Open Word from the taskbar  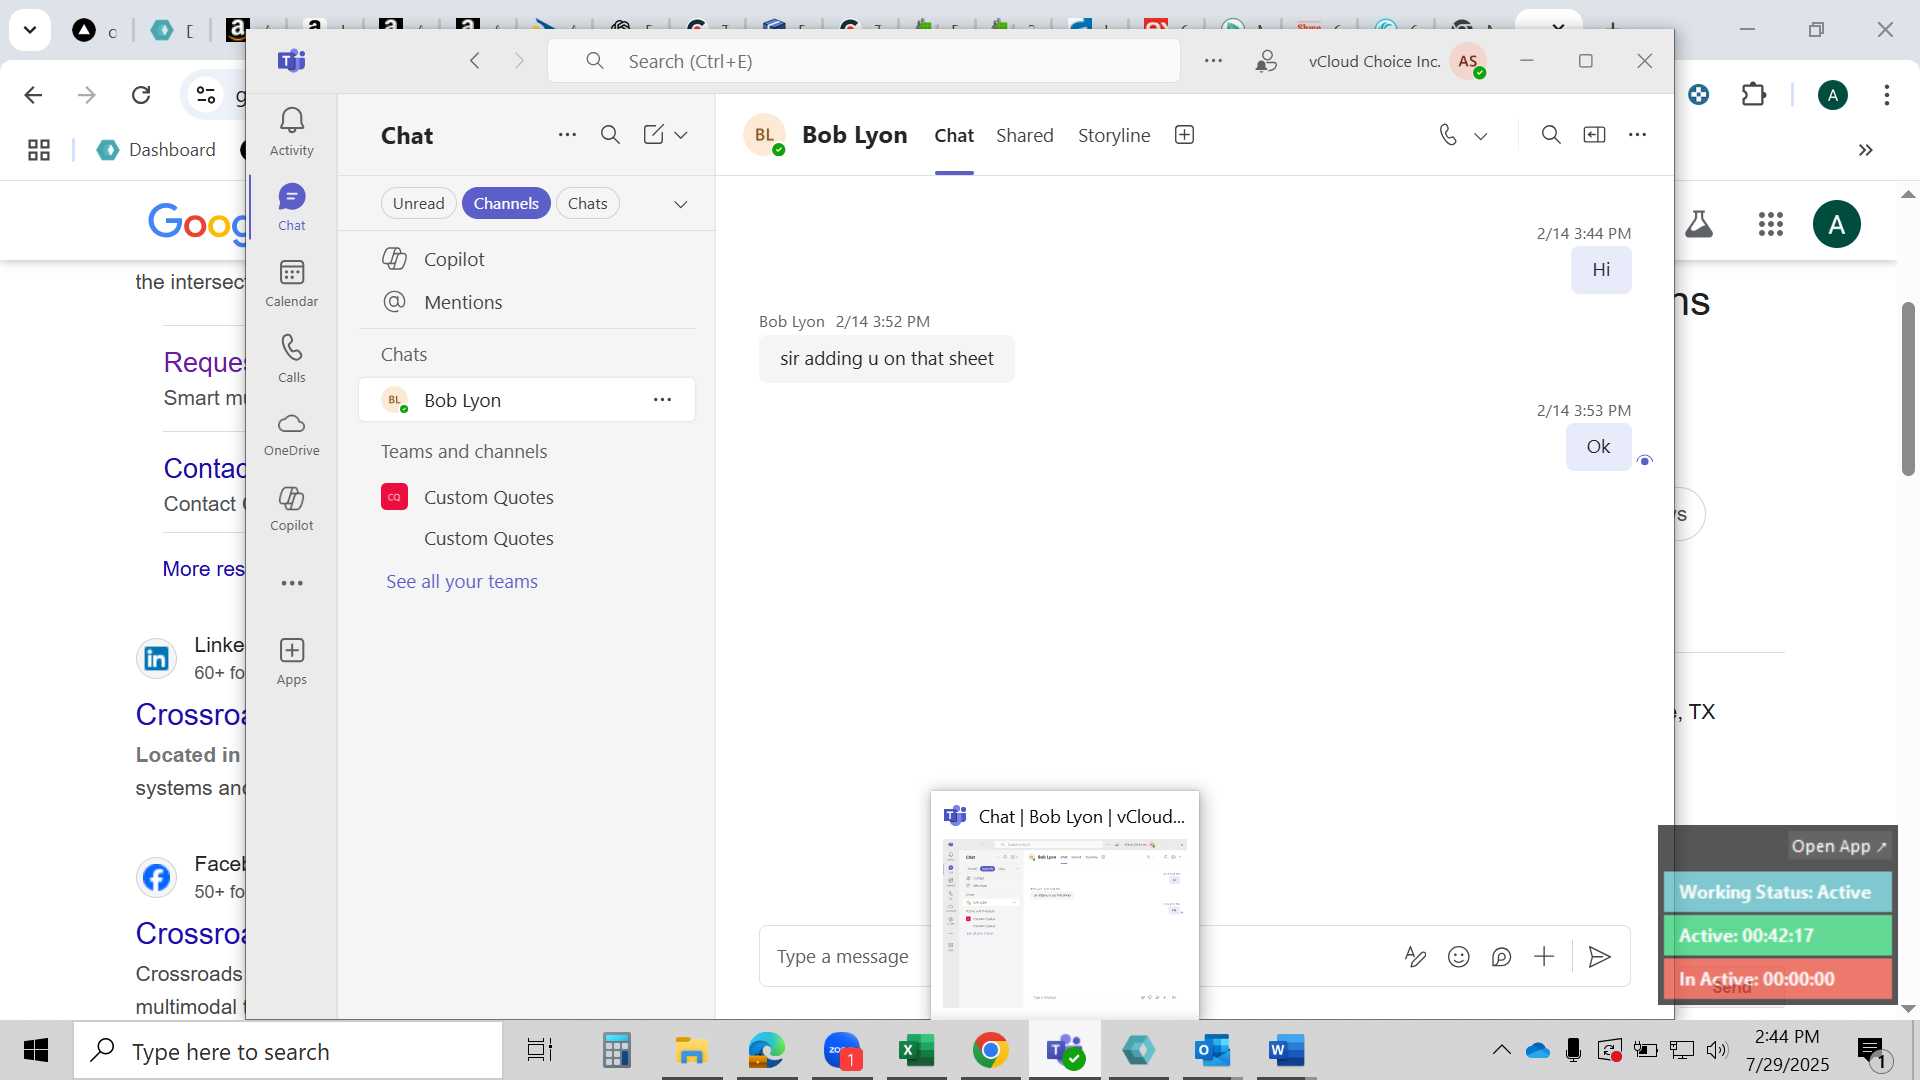point(1286,1050)
